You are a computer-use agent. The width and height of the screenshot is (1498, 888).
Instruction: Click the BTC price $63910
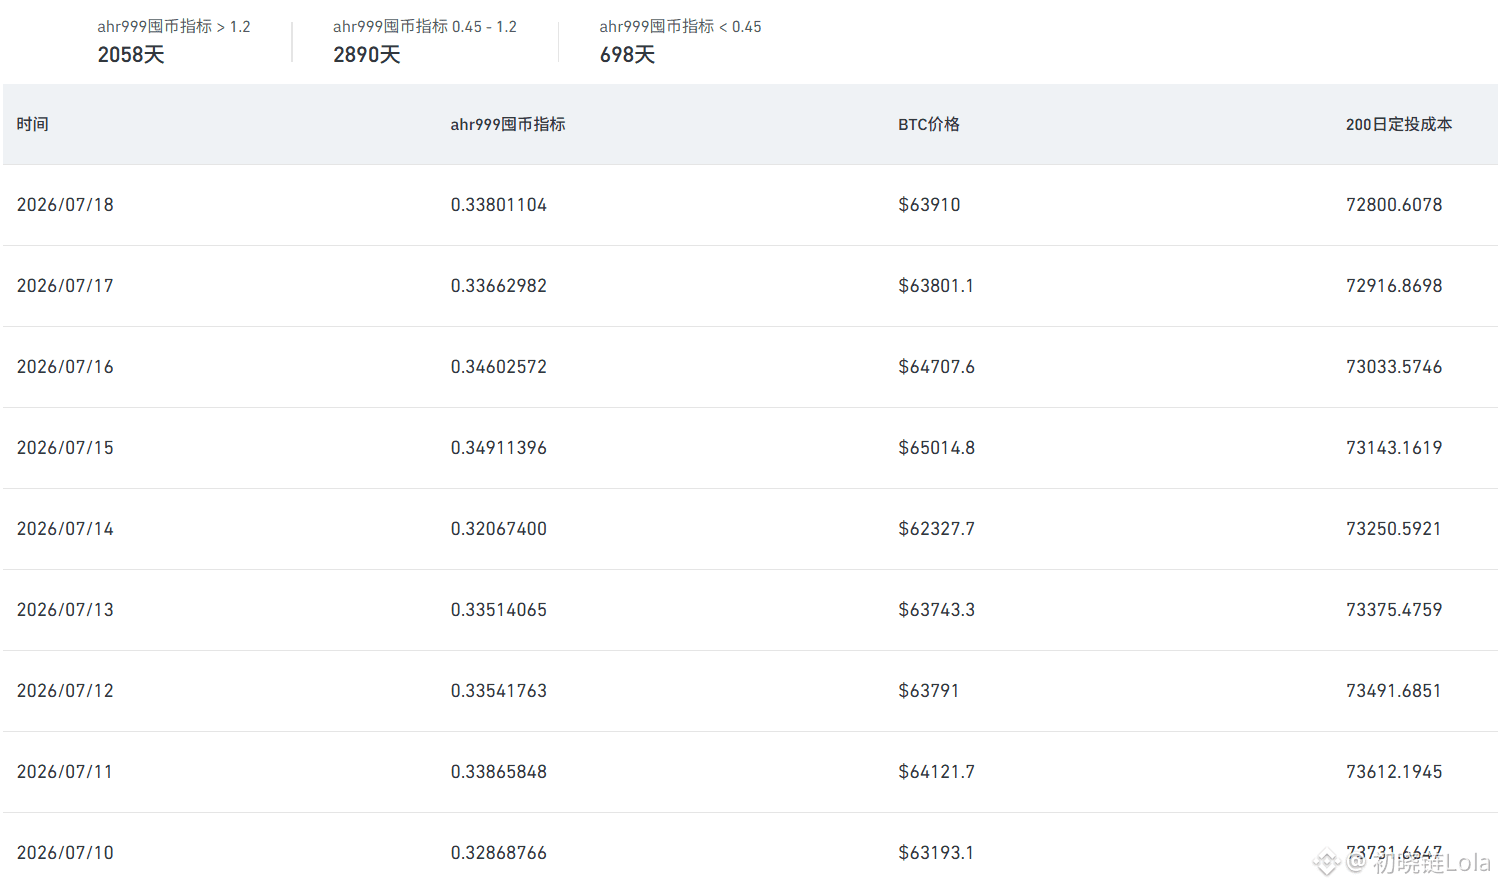pos(929,205)
